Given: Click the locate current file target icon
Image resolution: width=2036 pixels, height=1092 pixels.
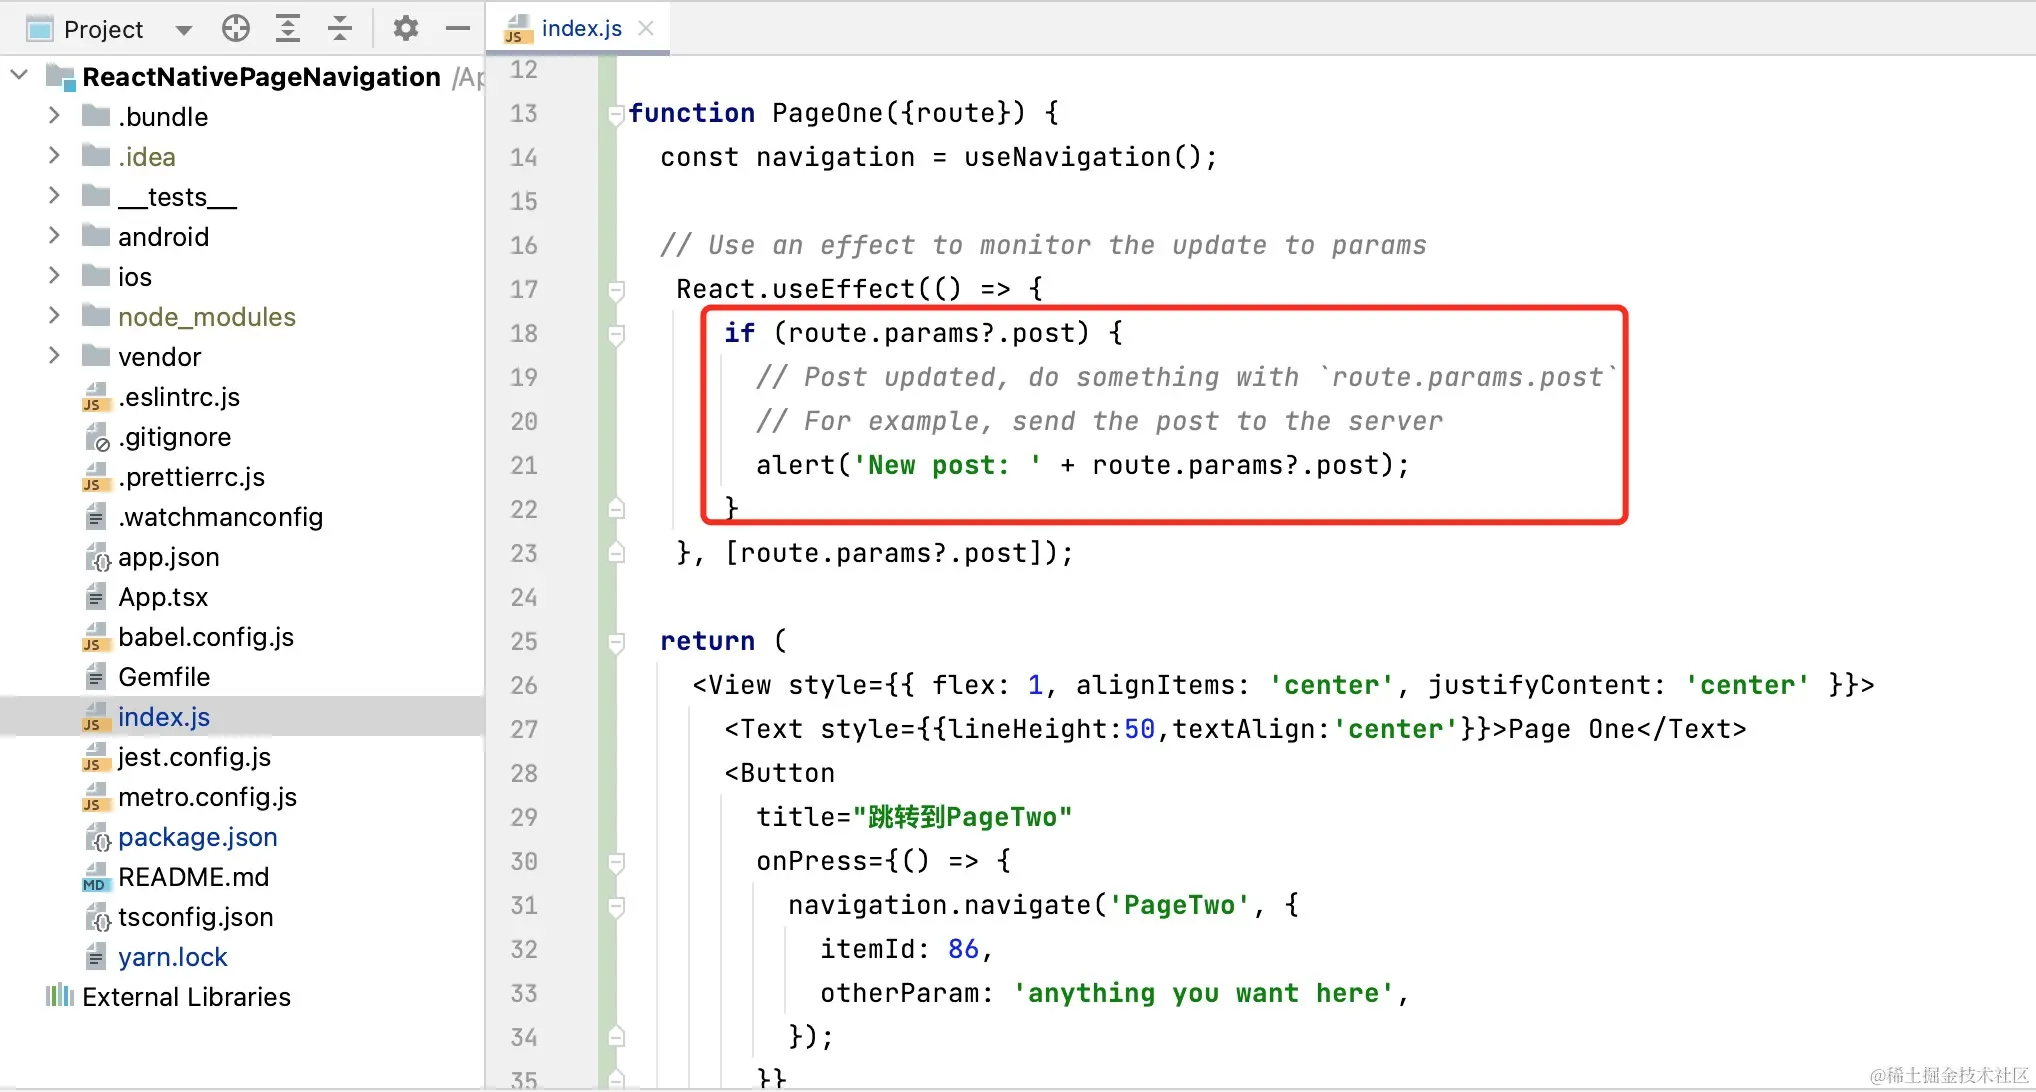Looking at the screenshot, I should point(236,29).
